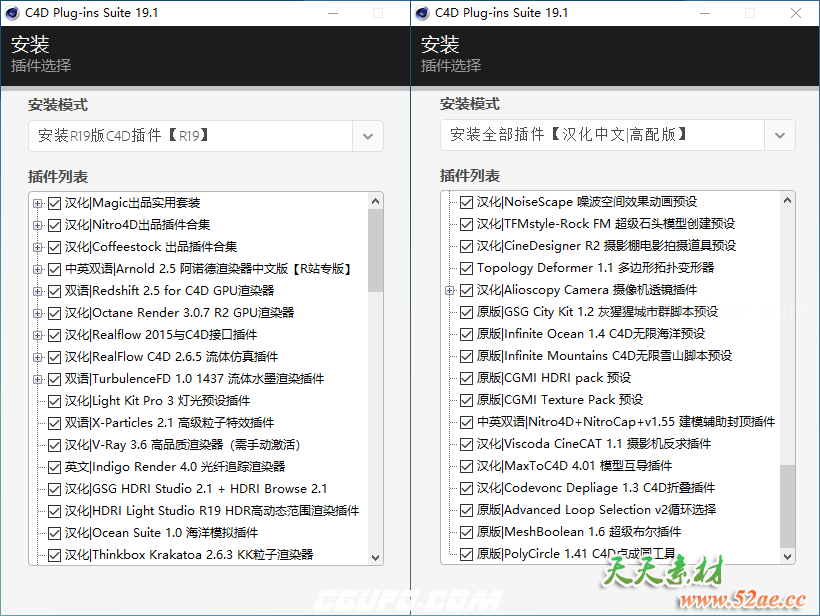Screen dimensions: 820x616
Task: Toggle the Nitro4D+NitroCap+v1.55 checkbox
Action: point(466,422)
